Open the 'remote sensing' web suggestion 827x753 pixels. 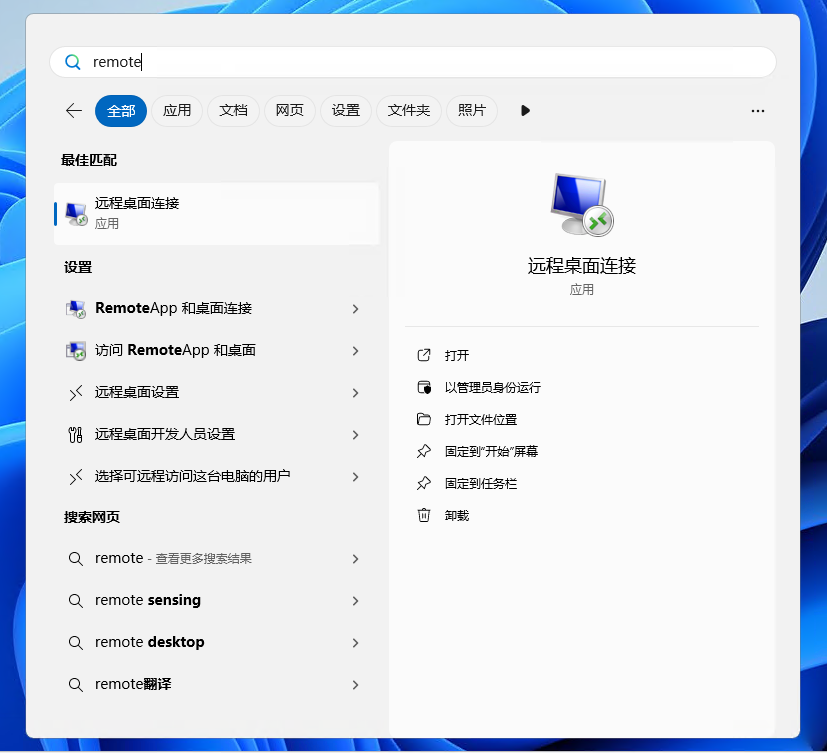148,601
